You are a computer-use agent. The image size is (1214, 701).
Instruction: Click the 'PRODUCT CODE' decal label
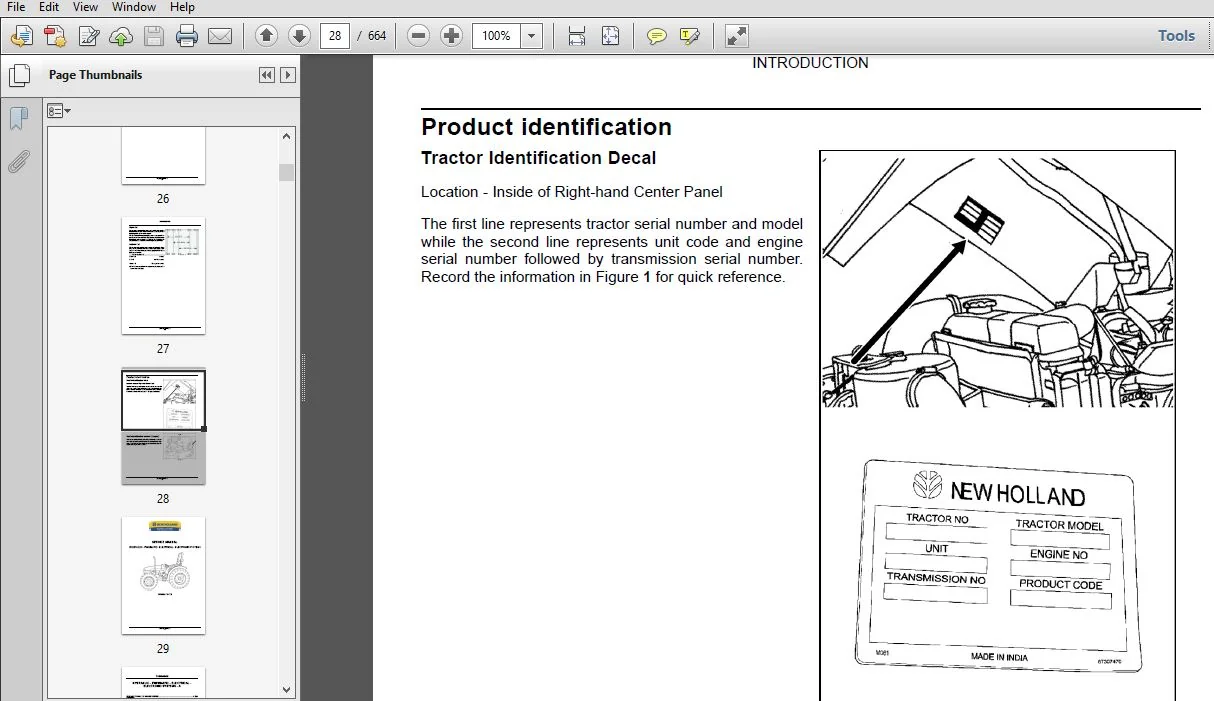[1061, 584]
